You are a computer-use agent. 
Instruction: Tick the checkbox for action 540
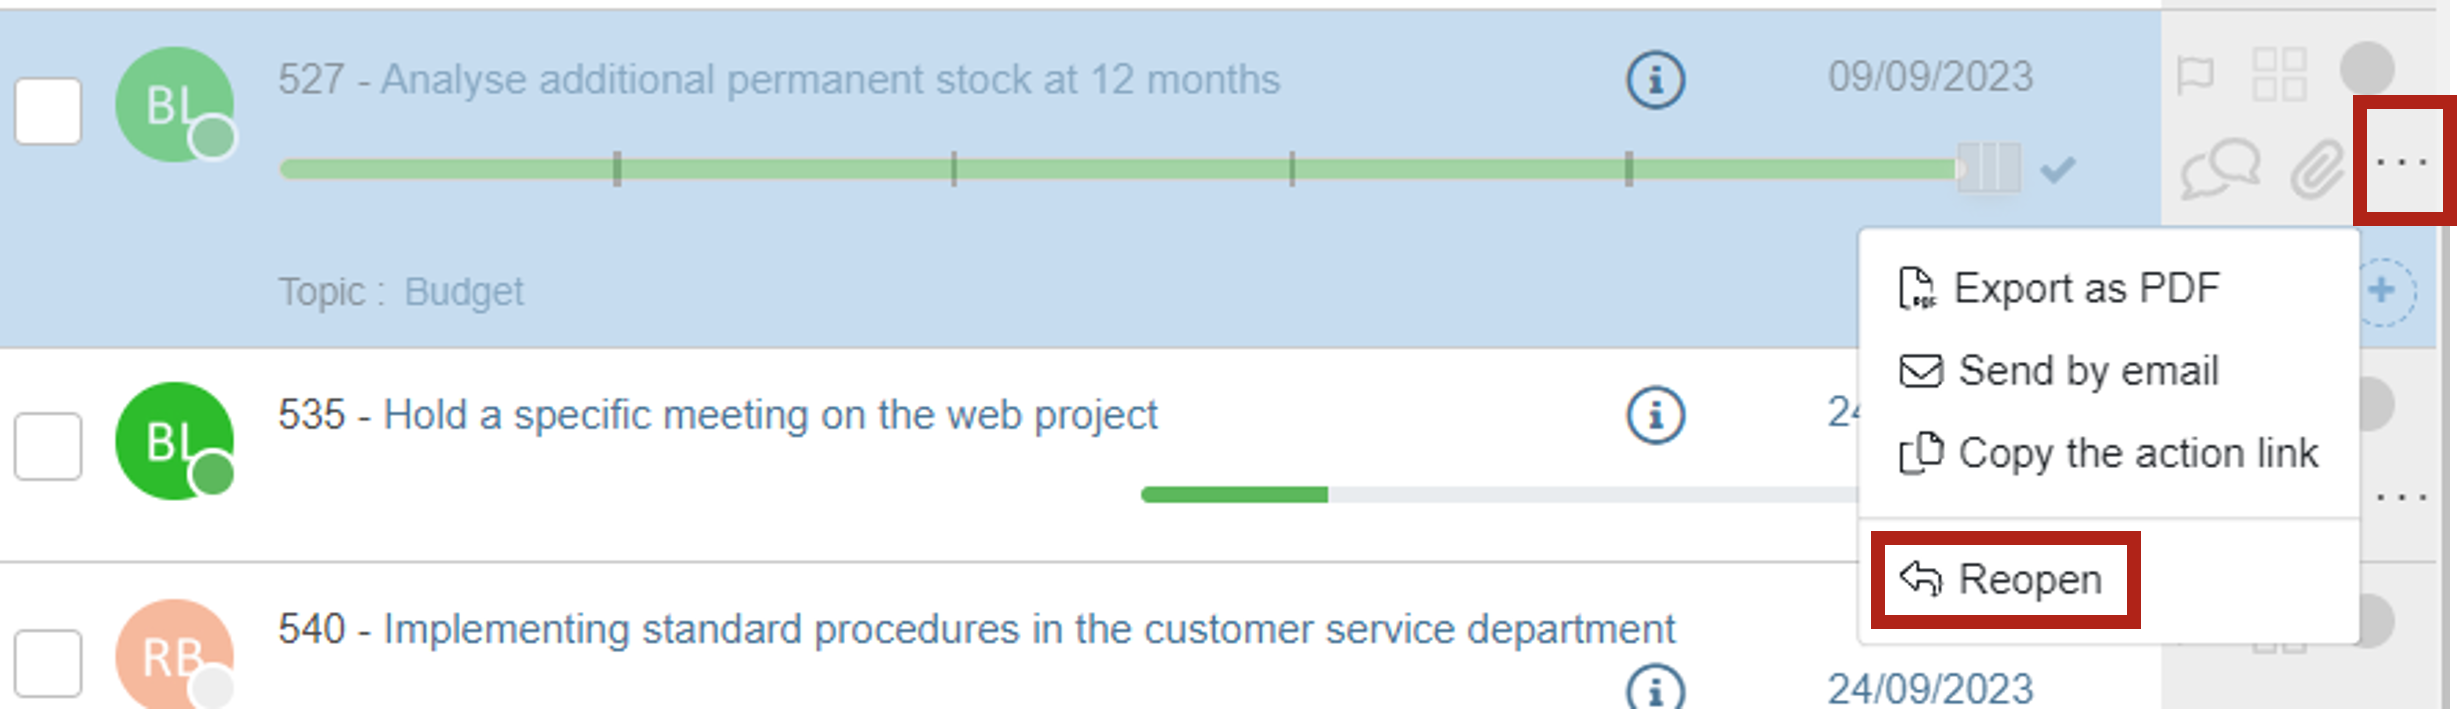pos(48,663)
